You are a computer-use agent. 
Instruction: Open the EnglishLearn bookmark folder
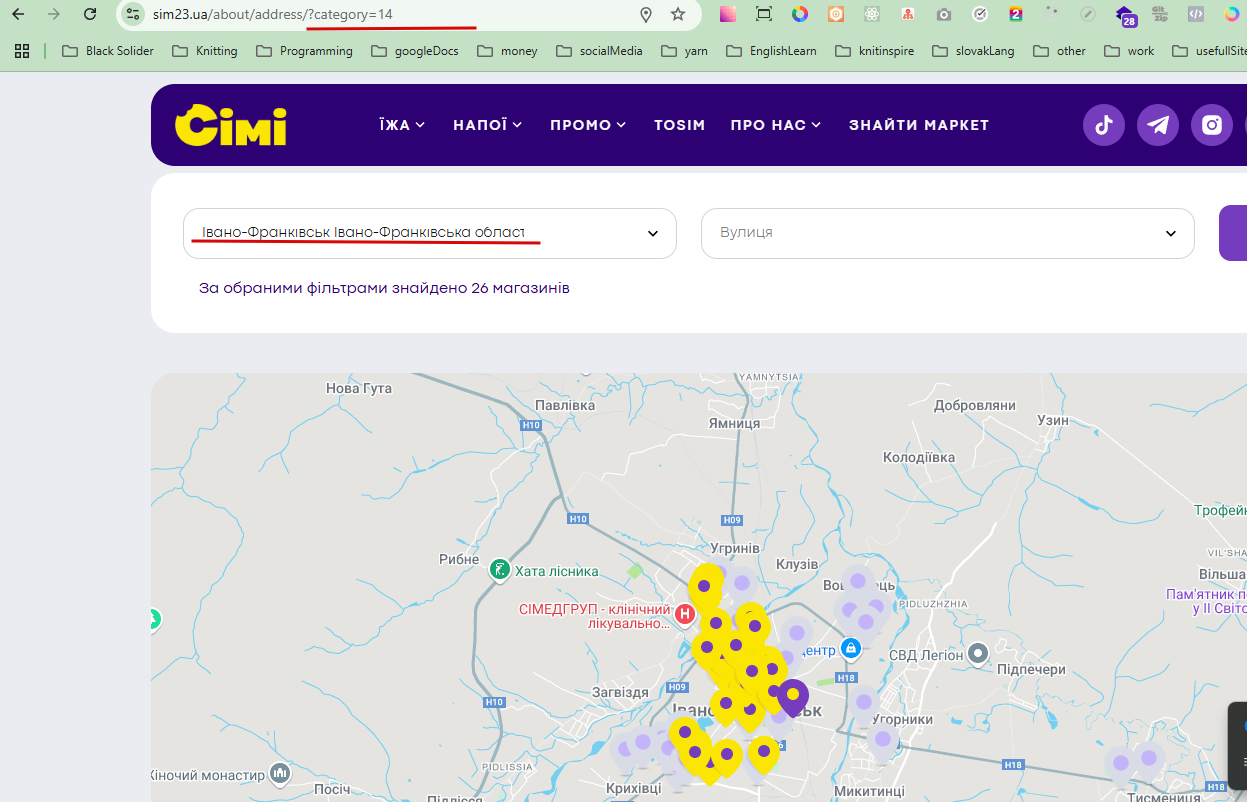coord(772,51)
